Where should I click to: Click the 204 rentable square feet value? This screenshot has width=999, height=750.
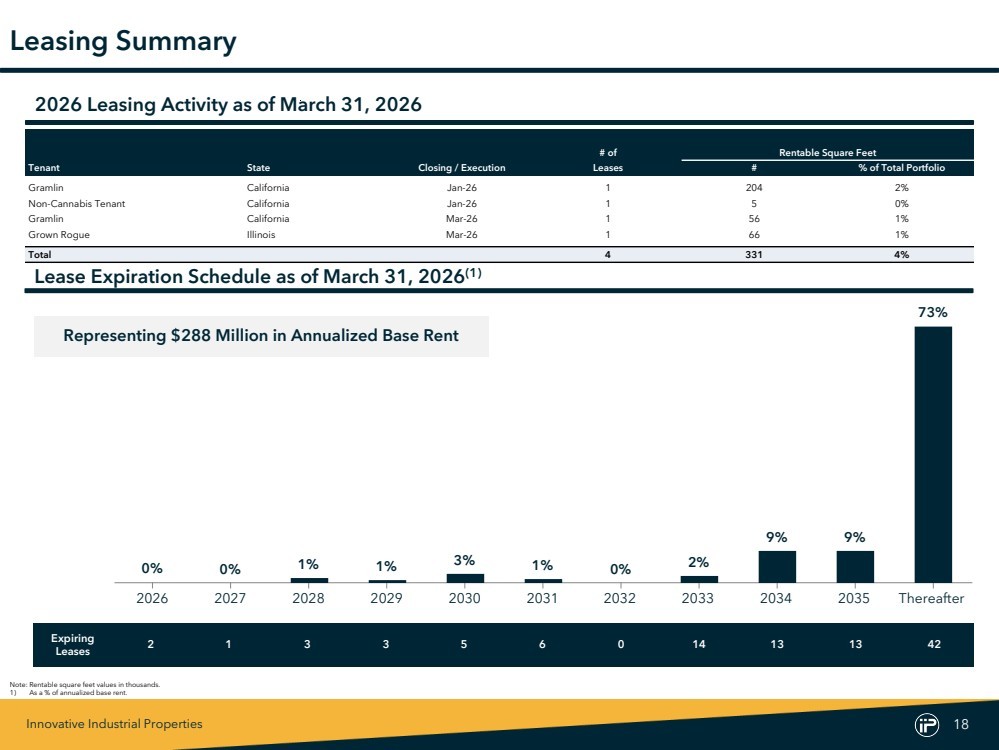point(754,187)
